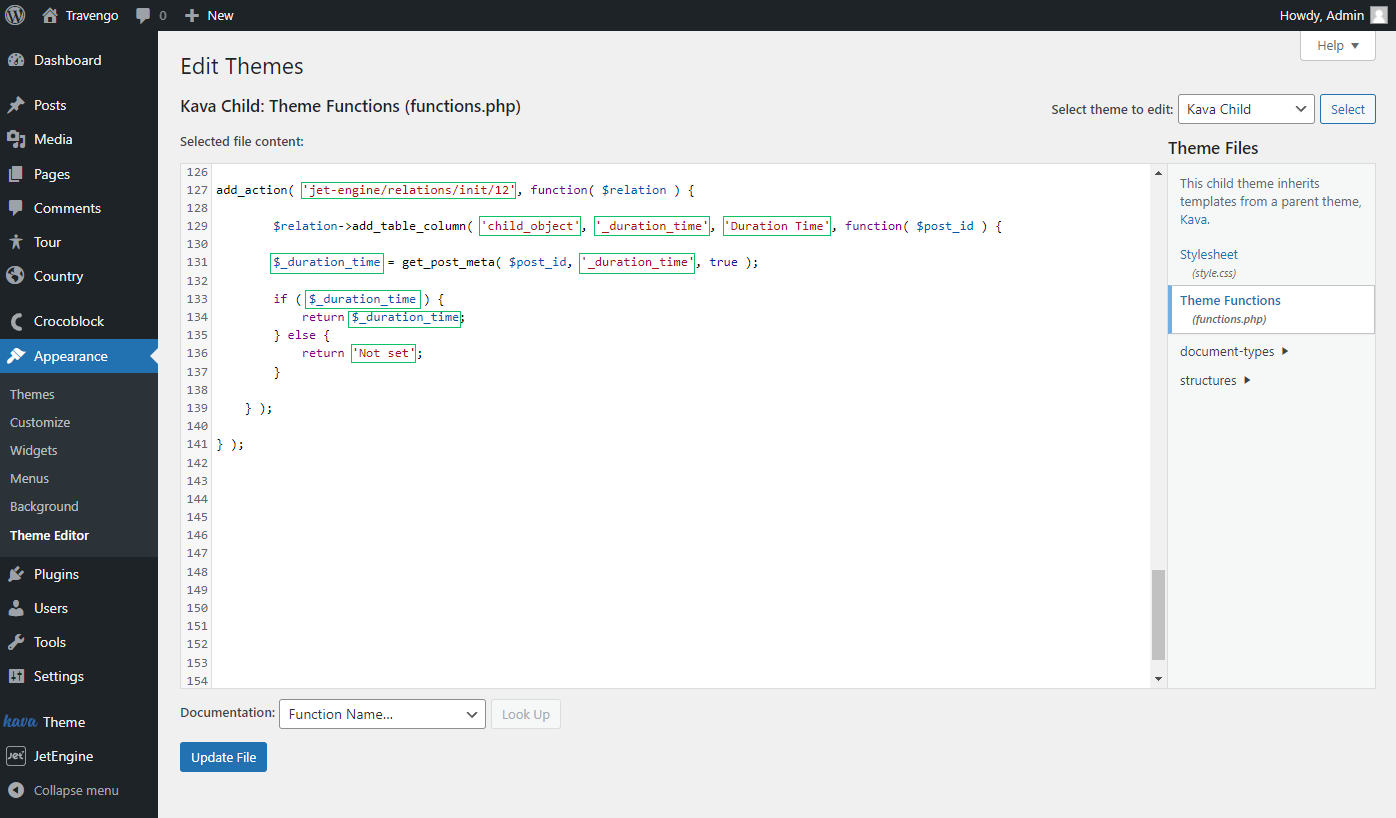The width and height of the screenshot is (1396, 818).
Task: Click the Country globe icon
Action: [x=16, y=276]
